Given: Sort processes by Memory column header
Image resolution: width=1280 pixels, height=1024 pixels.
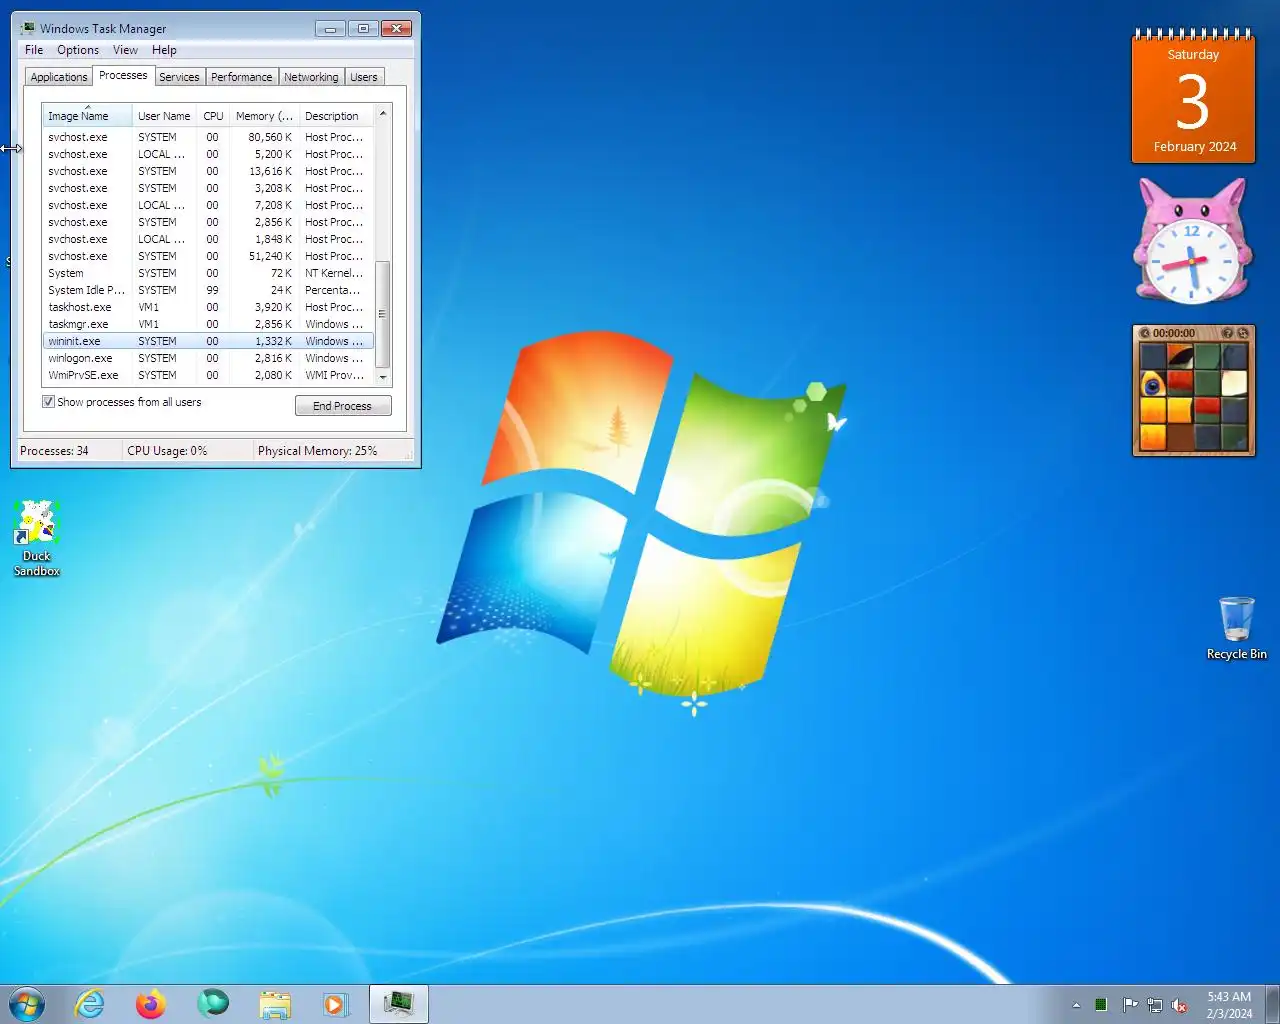Looking at the screenshot, I should (x=264, y=116).
